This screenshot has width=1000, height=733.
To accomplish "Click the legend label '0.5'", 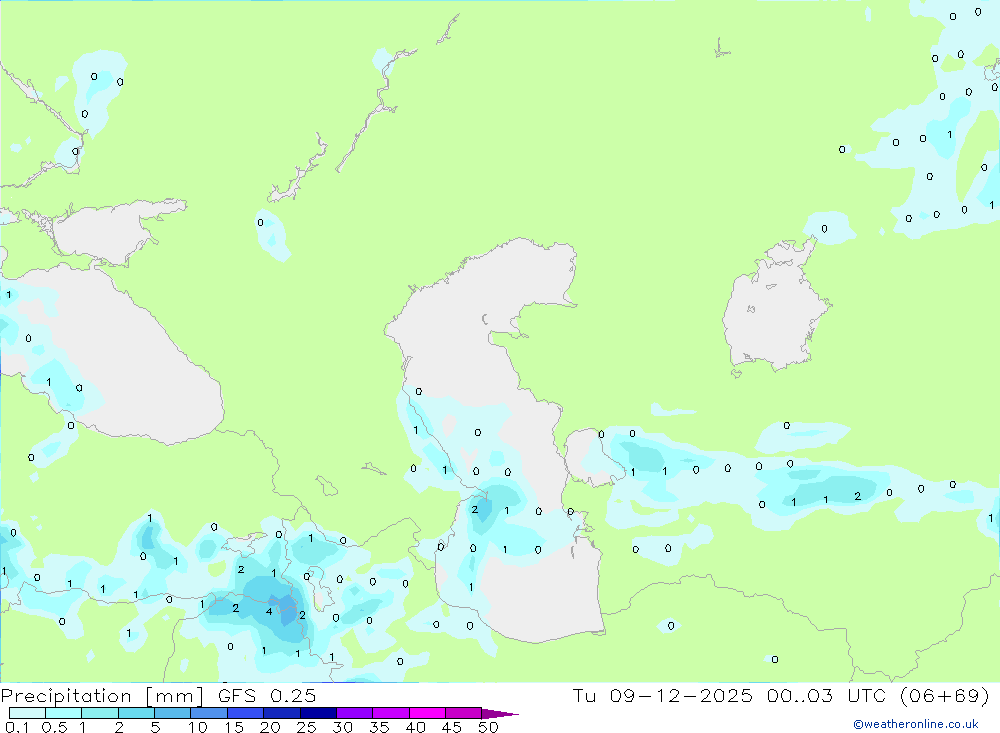I will tap(54, 727).
